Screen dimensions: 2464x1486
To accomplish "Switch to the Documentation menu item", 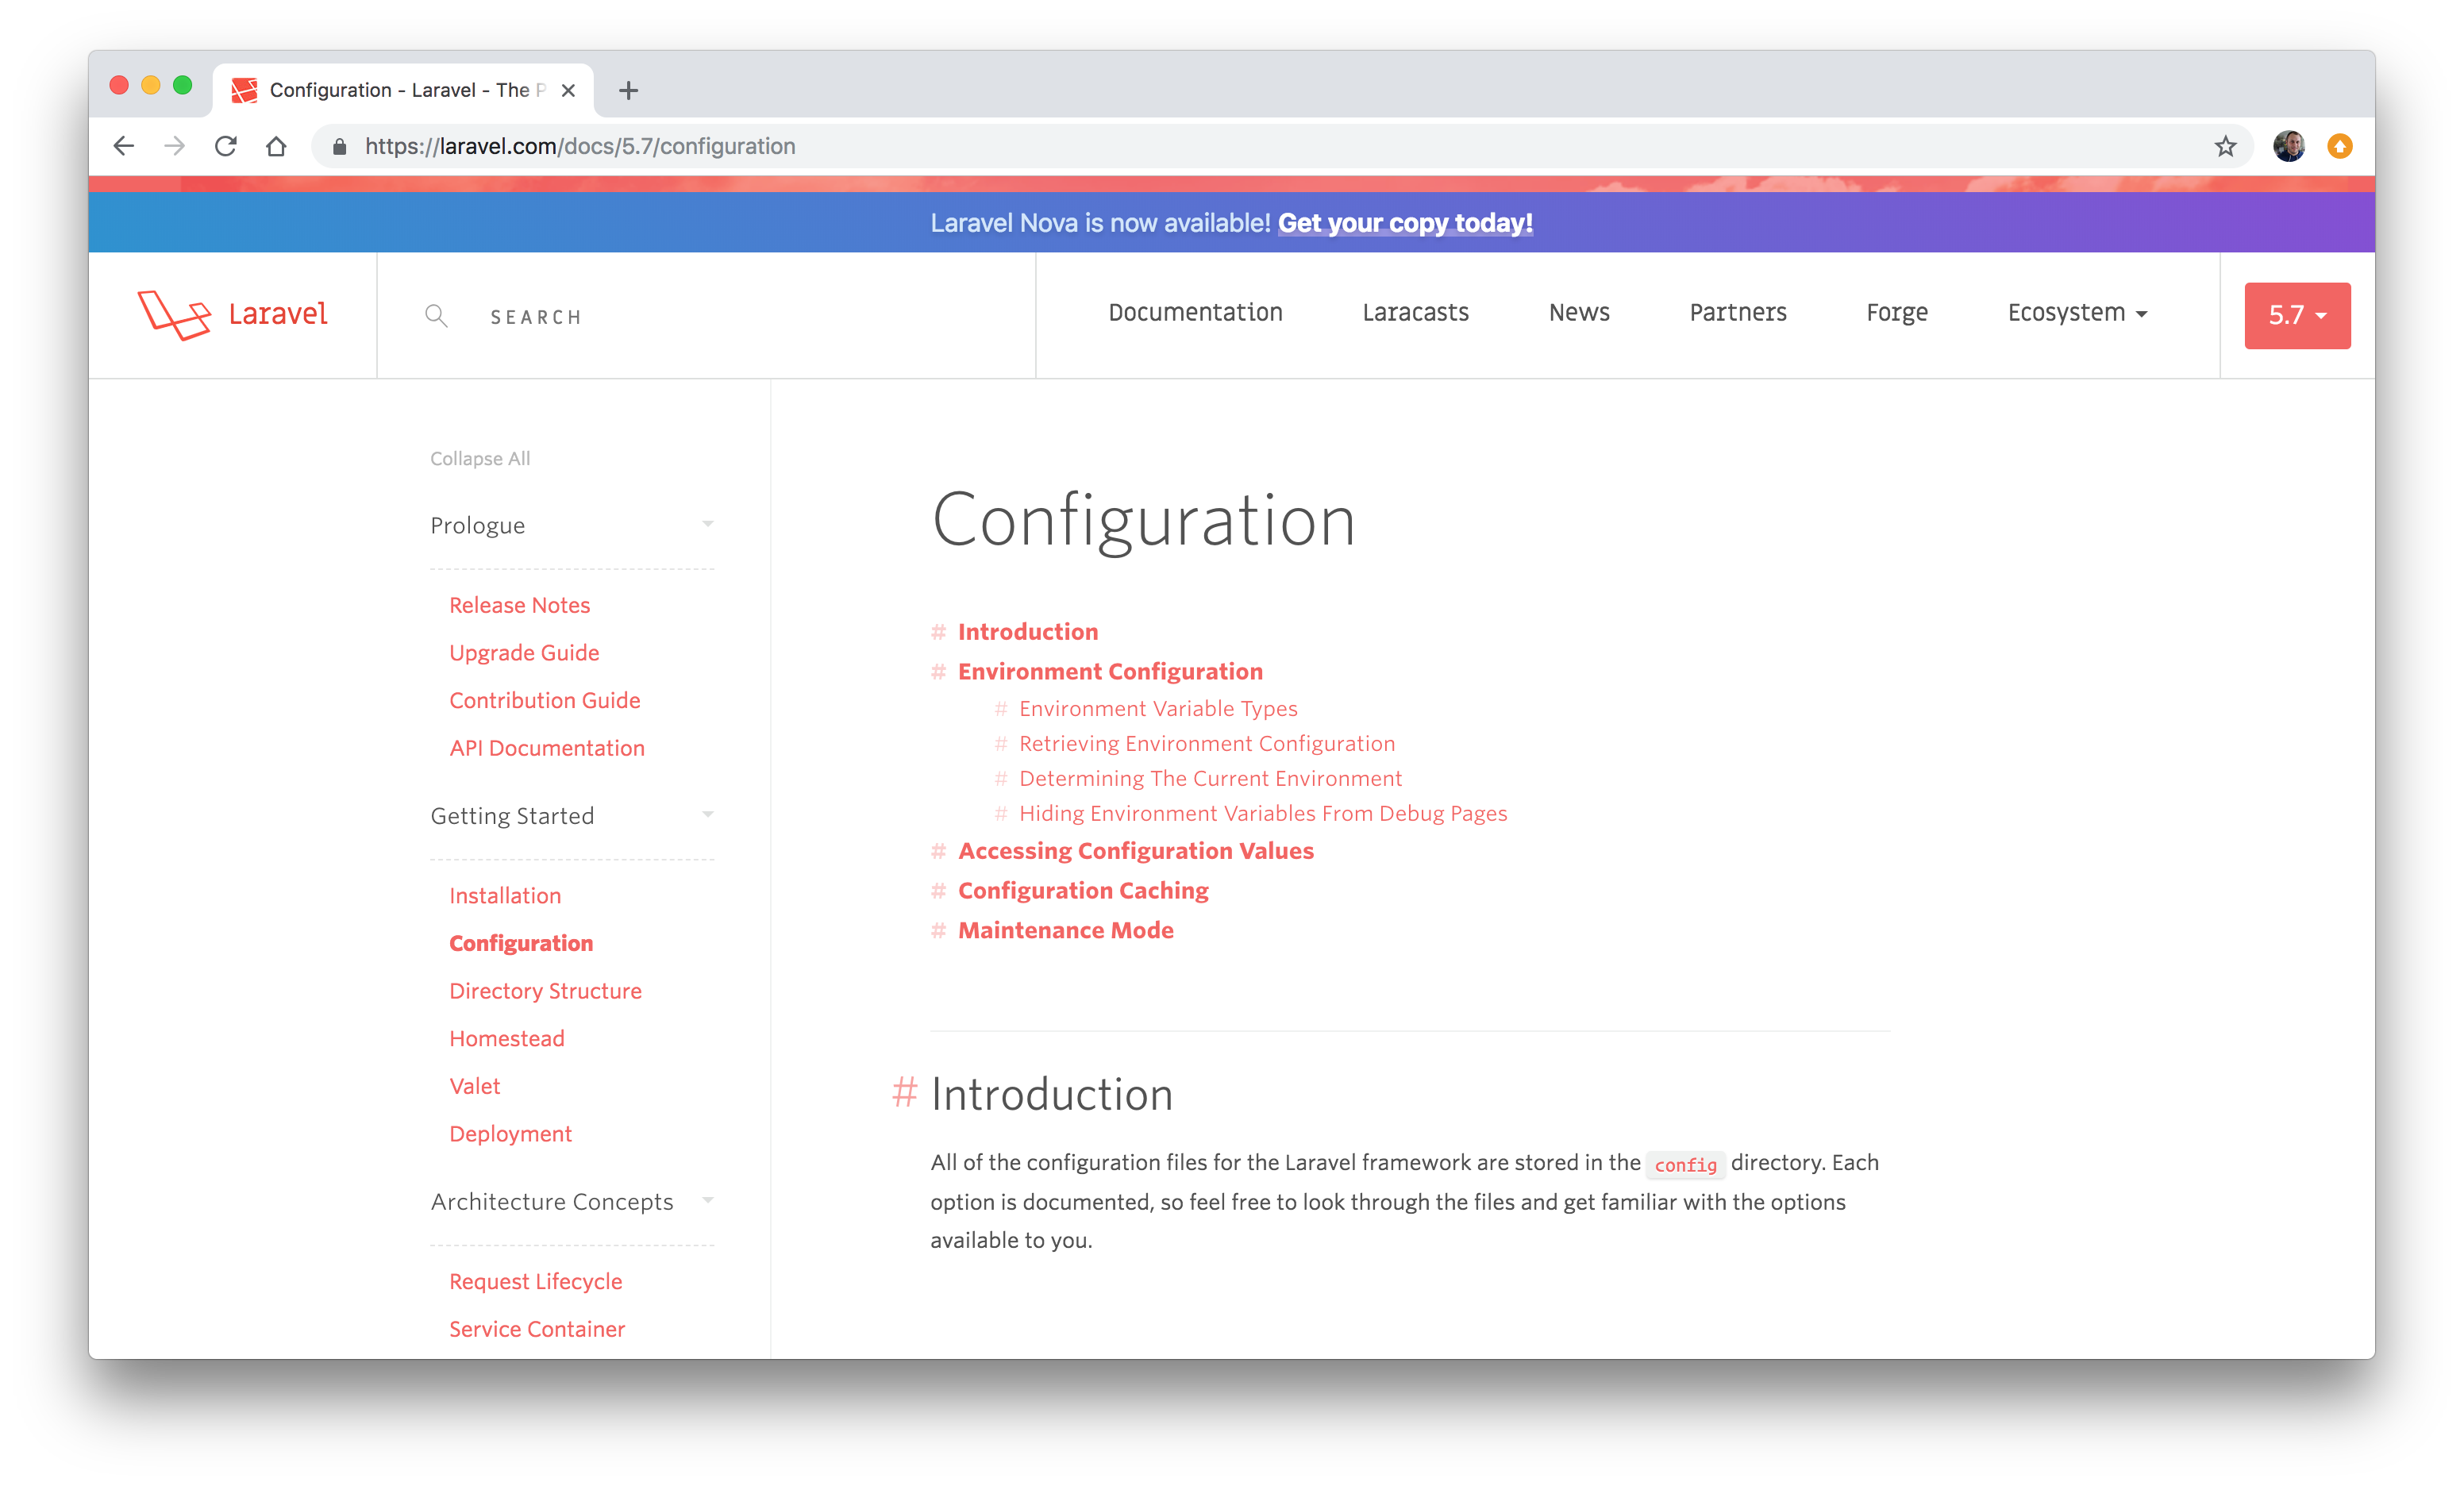I will 1195,313.
